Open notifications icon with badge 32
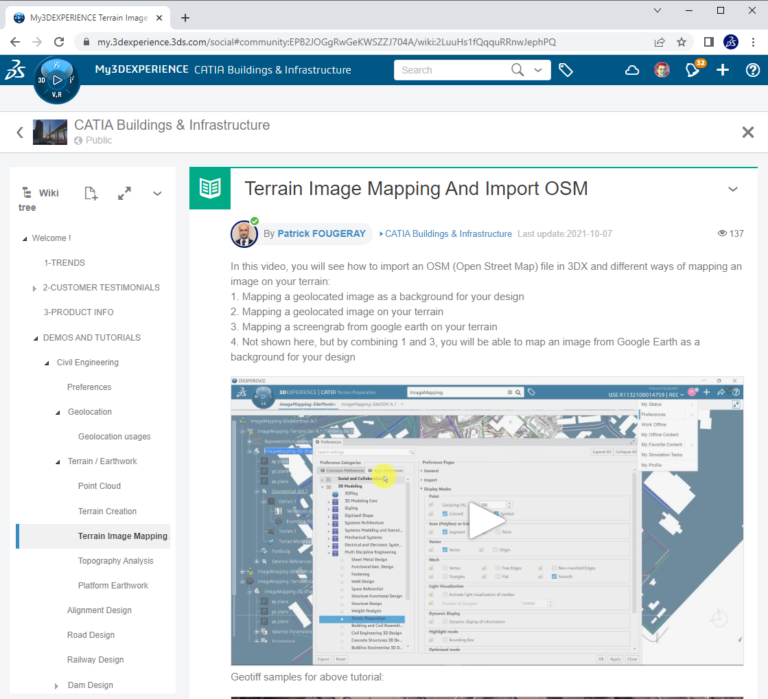768x699 pixels. point(692,70)
